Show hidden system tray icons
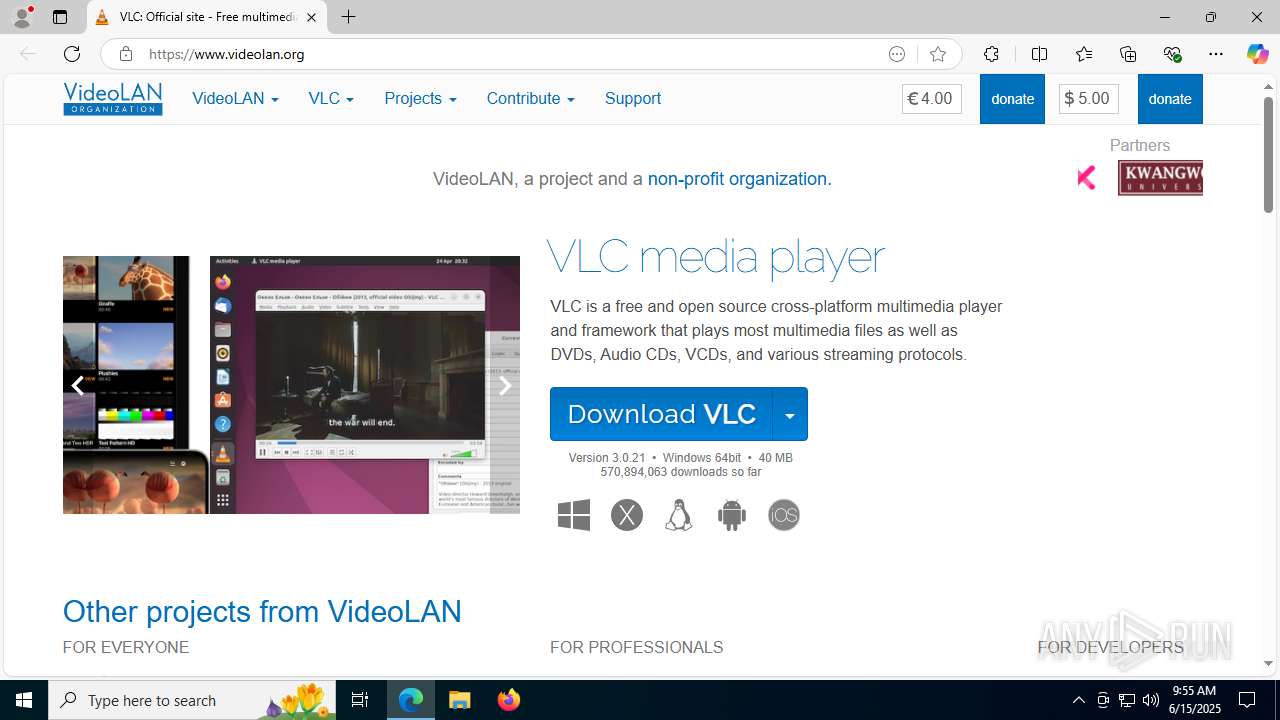The width and height of the screenshot is (1280, 720). pyautogui.click(x=1078, y=700)
